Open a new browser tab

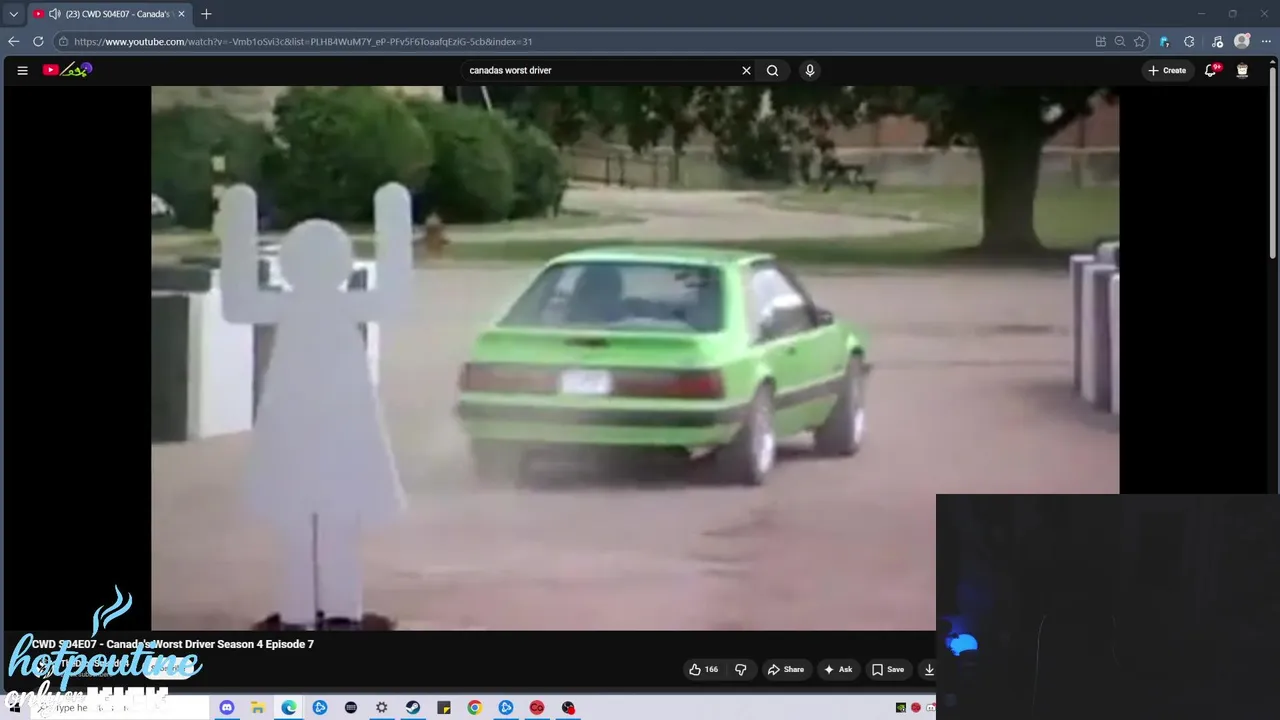point(206,14)
